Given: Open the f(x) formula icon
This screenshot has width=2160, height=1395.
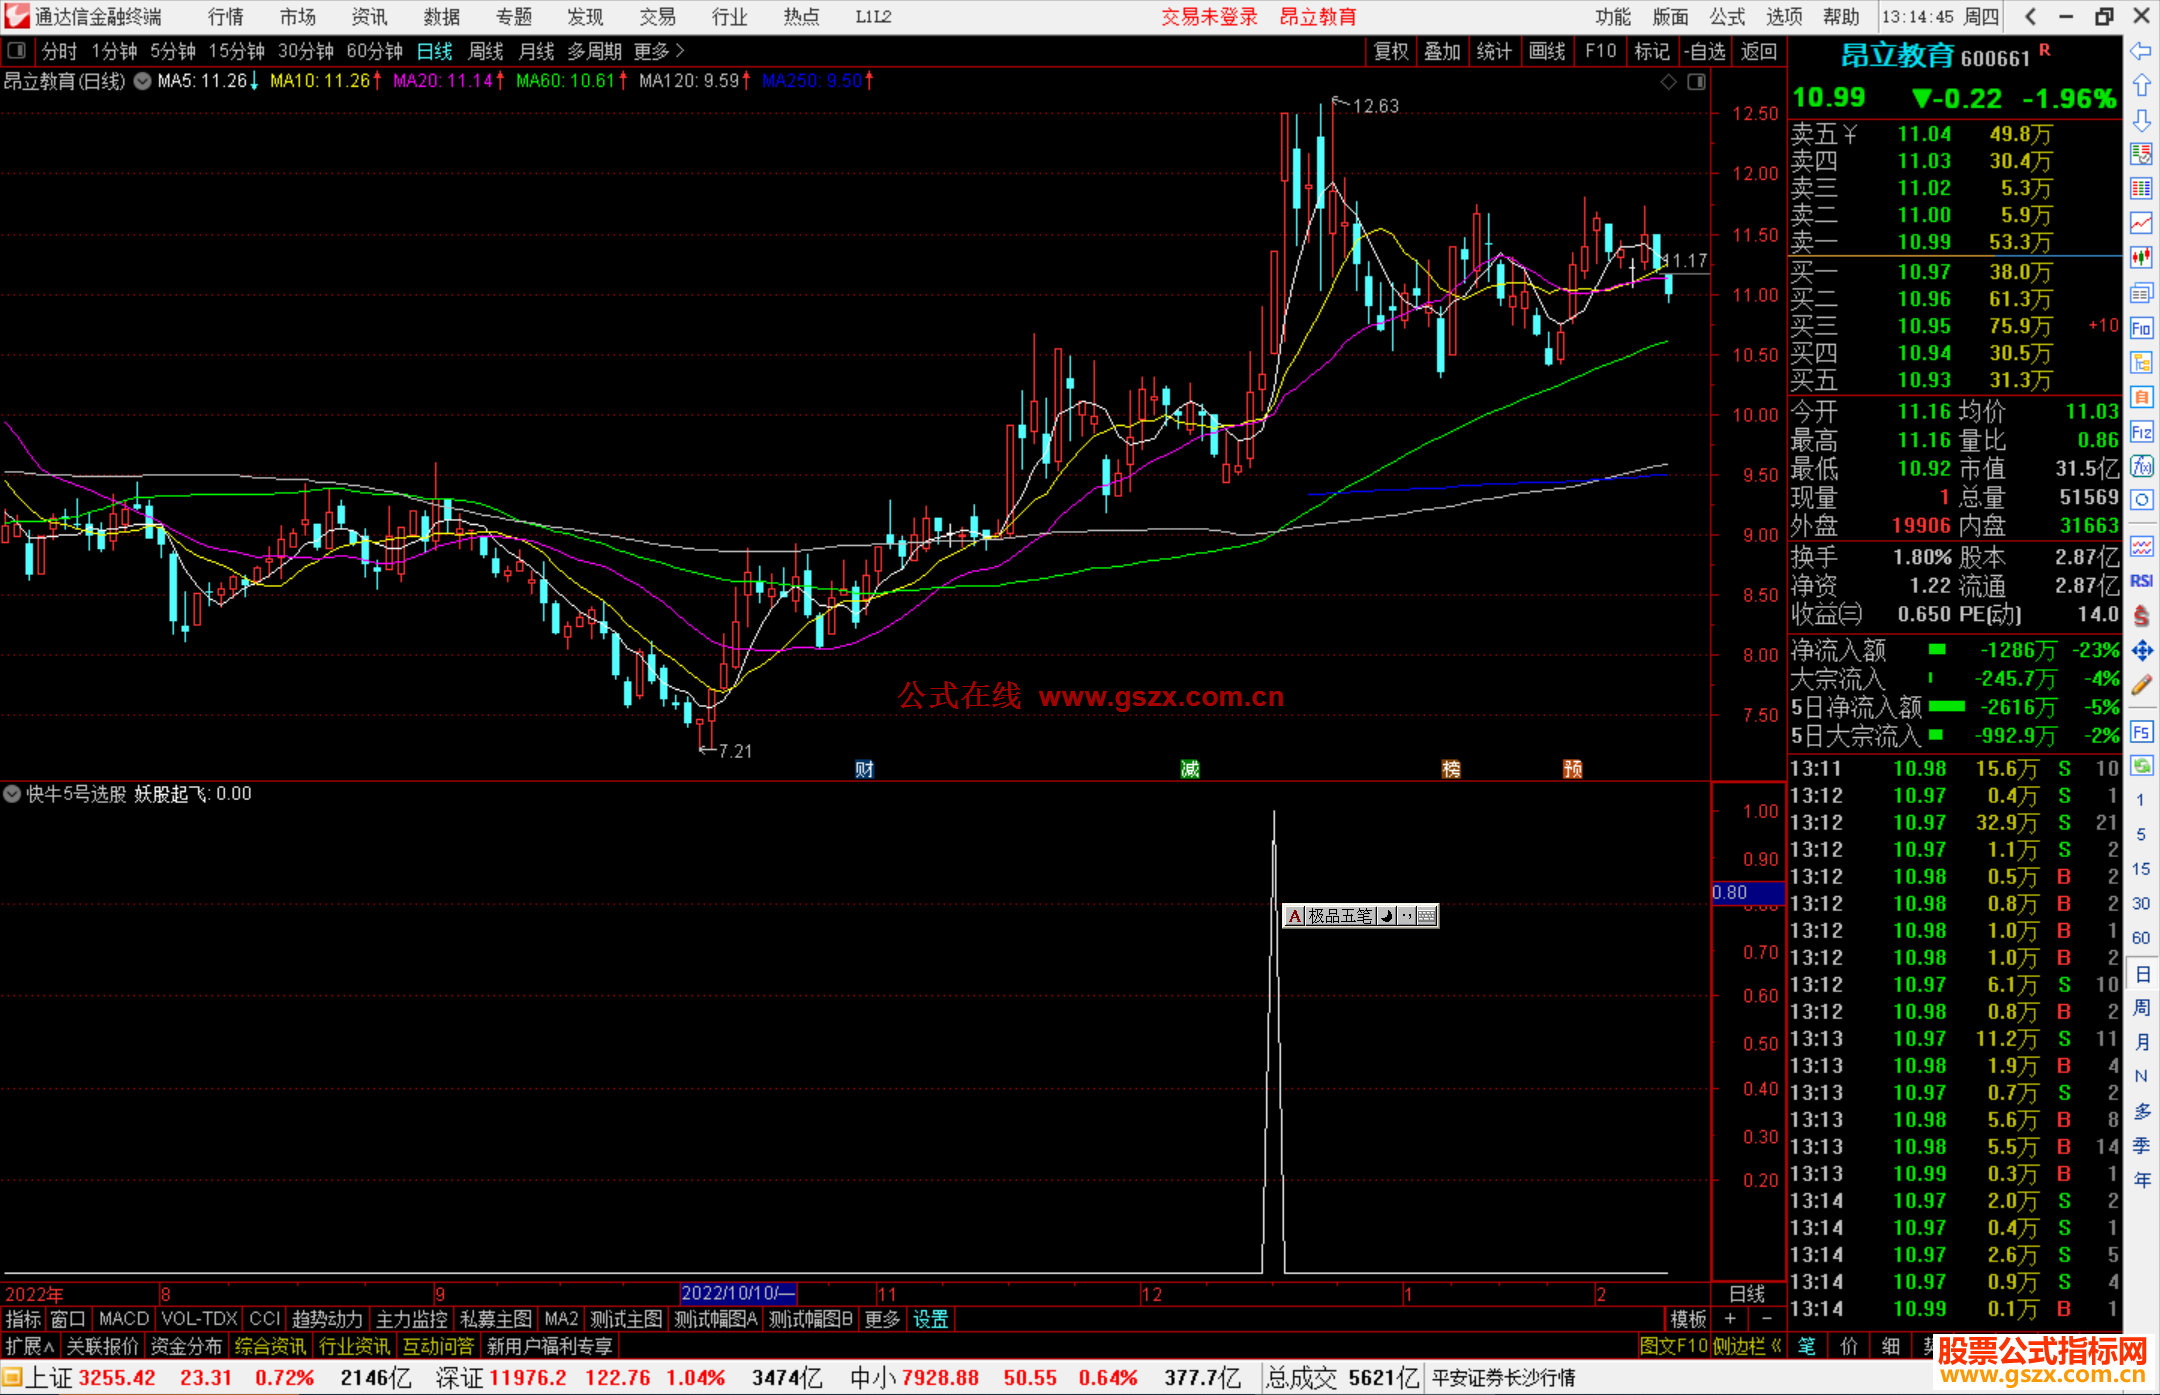Looking at the screenshot, I should click(x=2141, y=466).
